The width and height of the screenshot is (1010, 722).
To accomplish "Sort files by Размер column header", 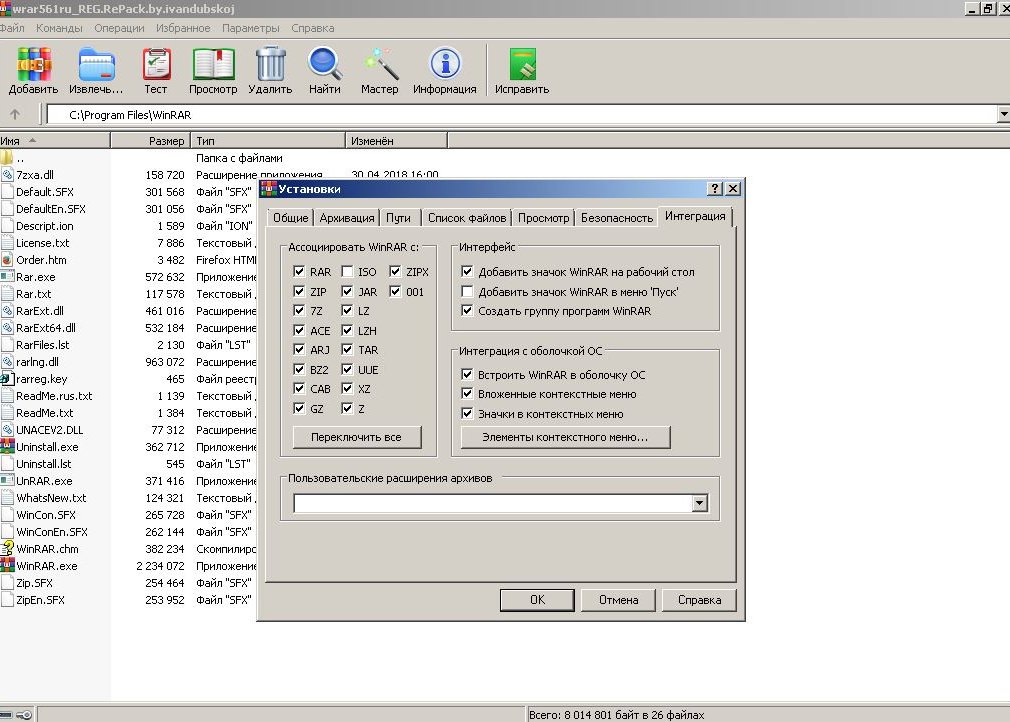I will pyautogui.click(x=151, y=140).
